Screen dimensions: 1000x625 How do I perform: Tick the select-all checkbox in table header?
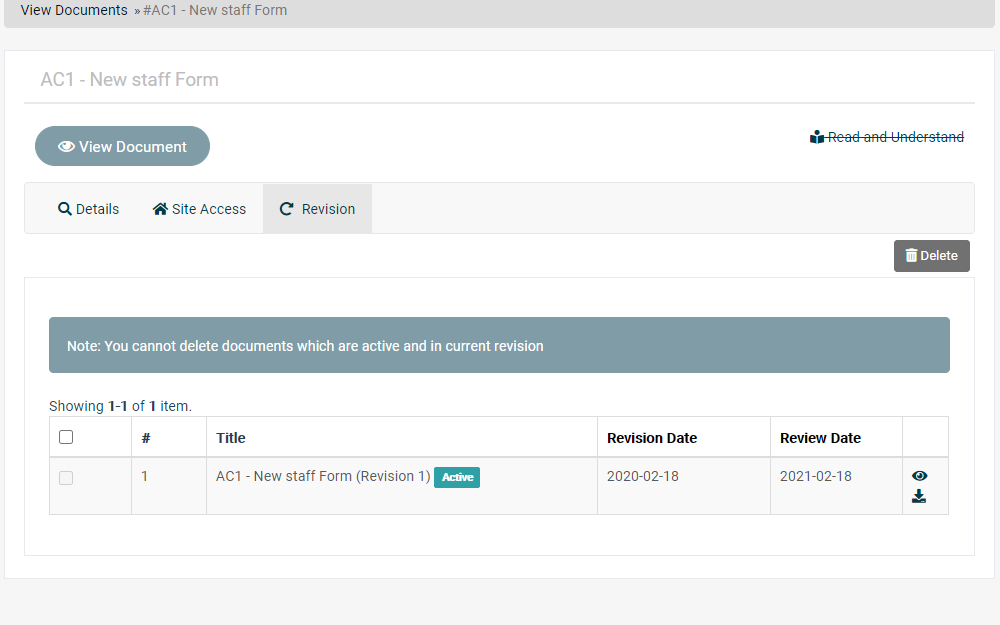pos(66,437)
